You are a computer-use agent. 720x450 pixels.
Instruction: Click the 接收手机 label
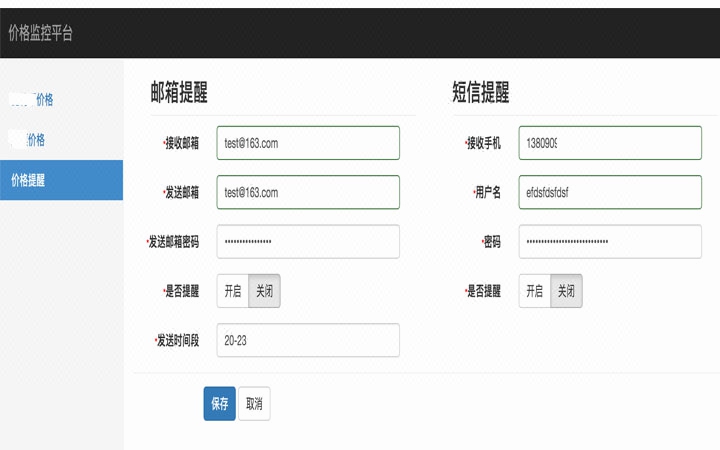click(x=483, y=143)
